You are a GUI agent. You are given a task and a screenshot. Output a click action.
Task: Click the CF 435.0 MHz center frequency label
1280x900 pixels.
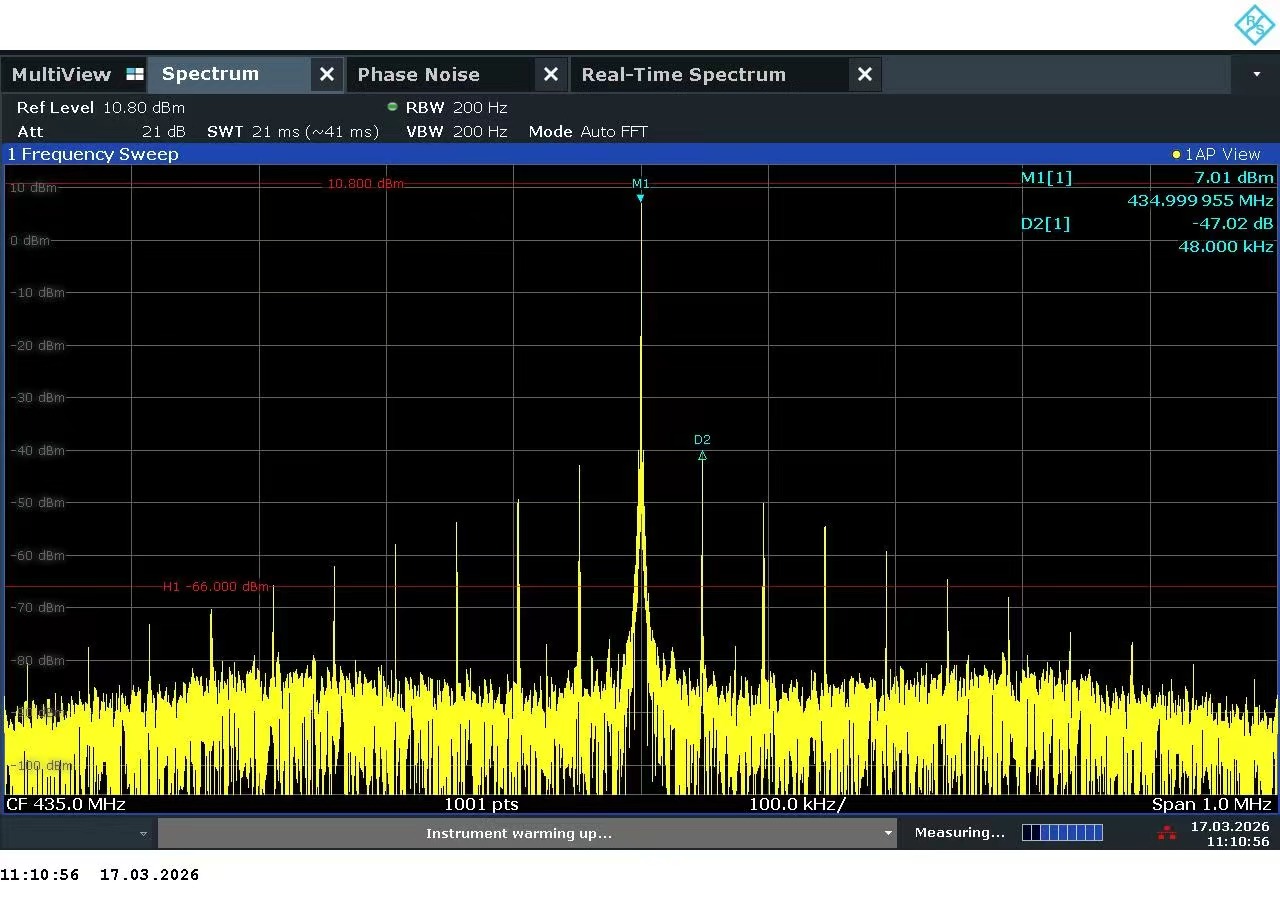(x=66, y=804)
